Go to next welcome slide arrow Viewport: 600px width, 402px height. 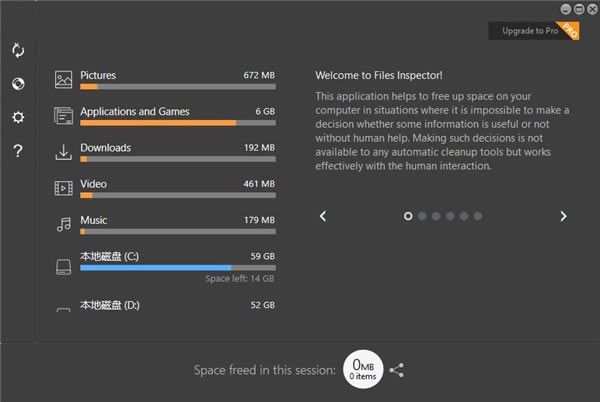563,216
